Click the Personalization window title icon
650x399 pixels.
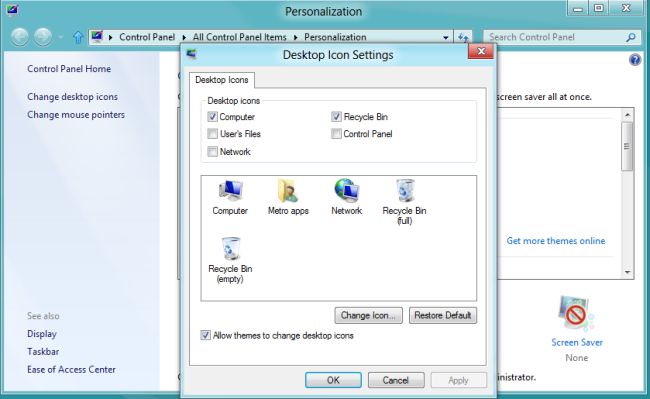12,9
